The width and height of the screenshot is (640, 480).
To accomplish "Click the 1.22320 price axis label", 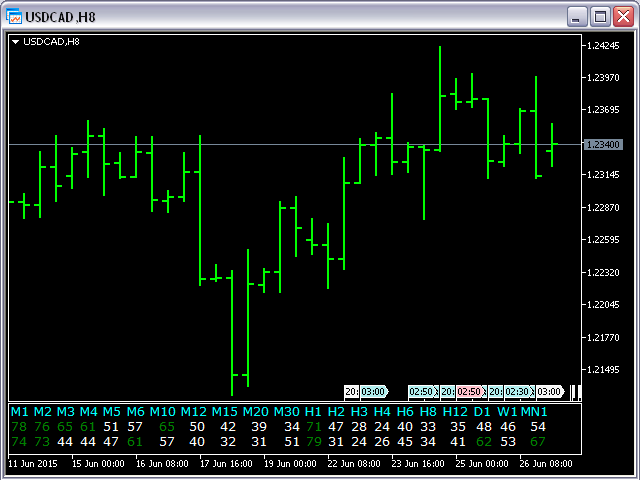I will point(603,272).
